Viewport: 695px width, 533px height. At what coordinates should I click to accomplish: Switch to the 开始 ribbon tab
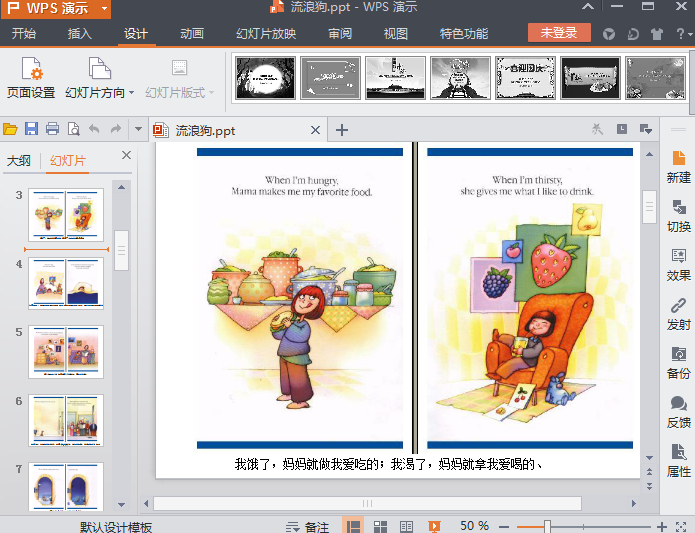(x=24, y=34)
